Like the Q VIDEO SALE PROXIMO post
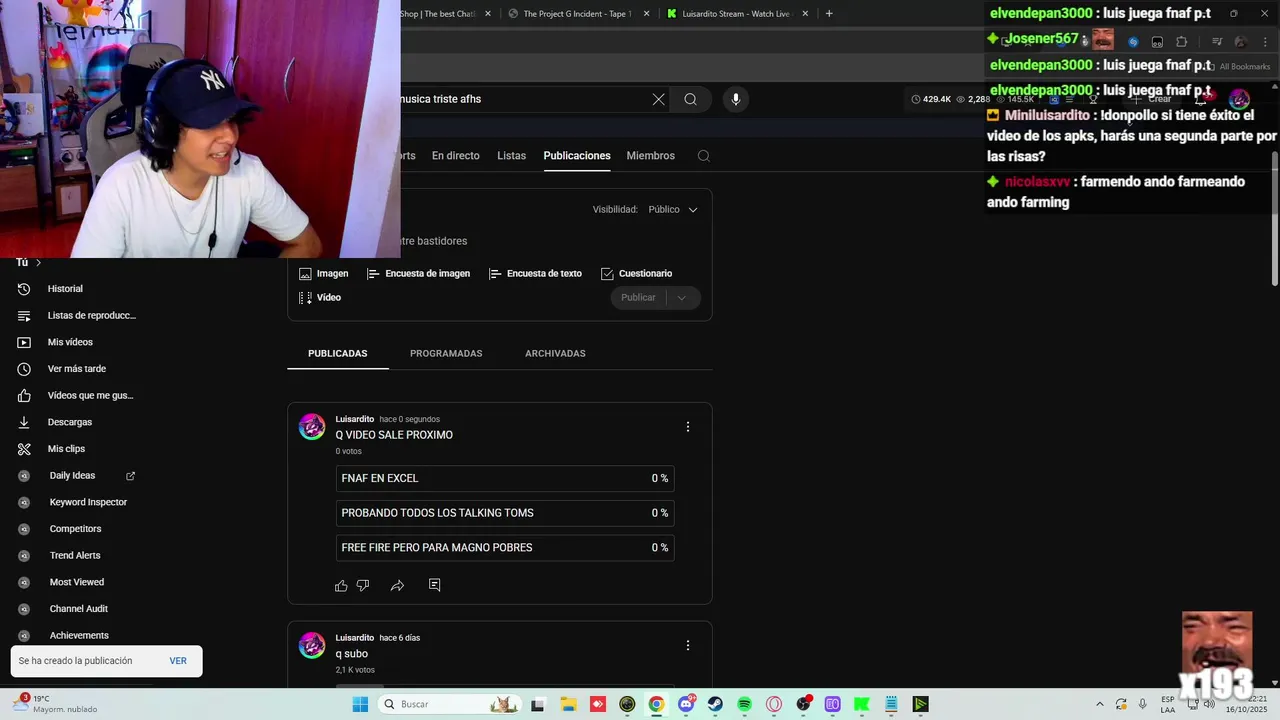Image resolution: width=1280 pixels, height=720 pixels. pos(341,586)
